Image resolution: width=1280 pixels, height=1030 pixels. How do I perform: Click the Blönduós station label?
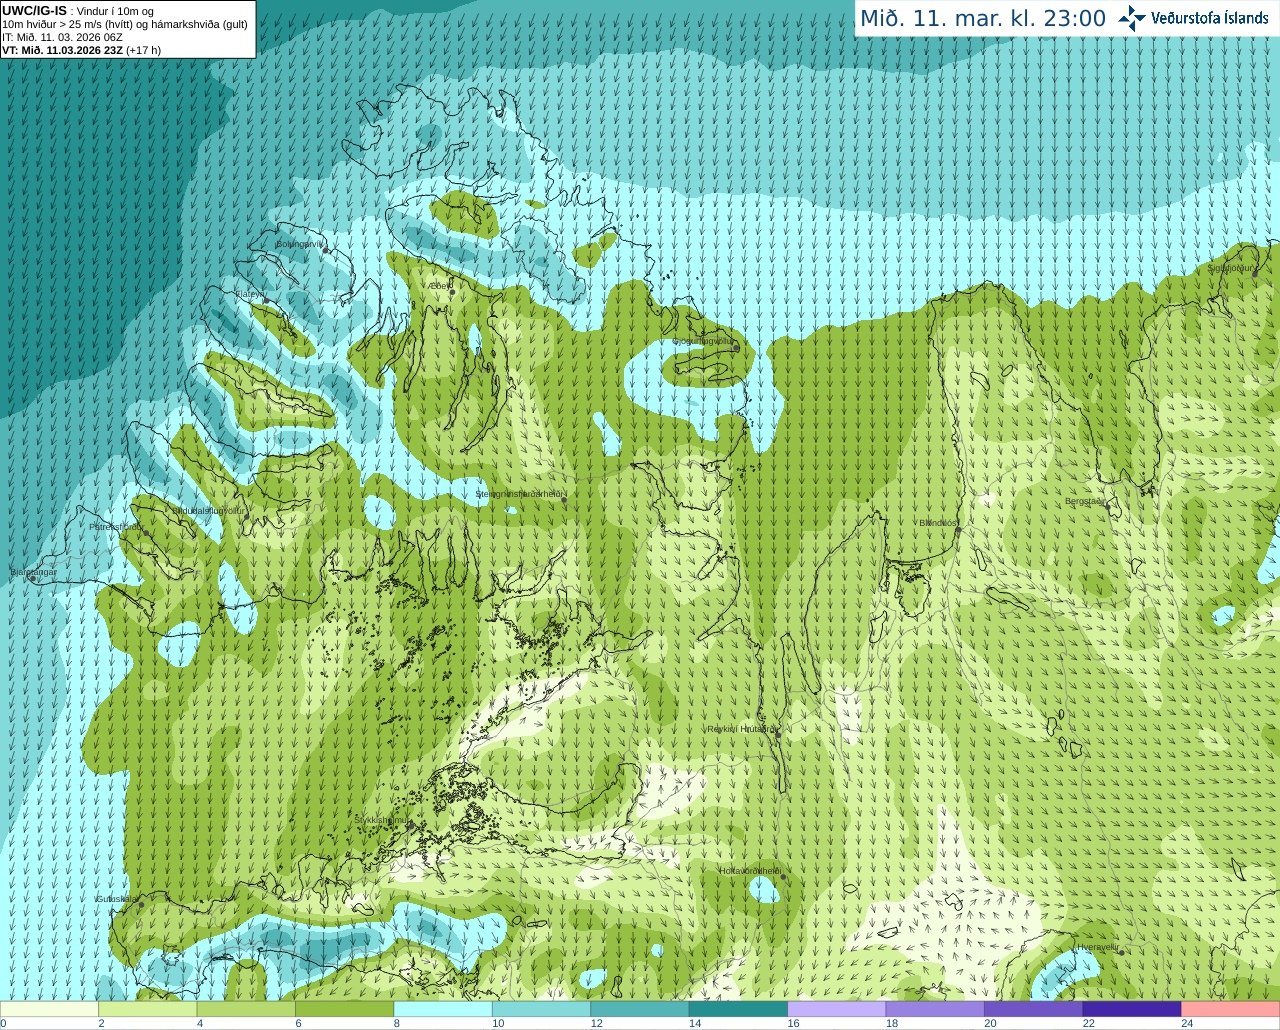(938, 523)
